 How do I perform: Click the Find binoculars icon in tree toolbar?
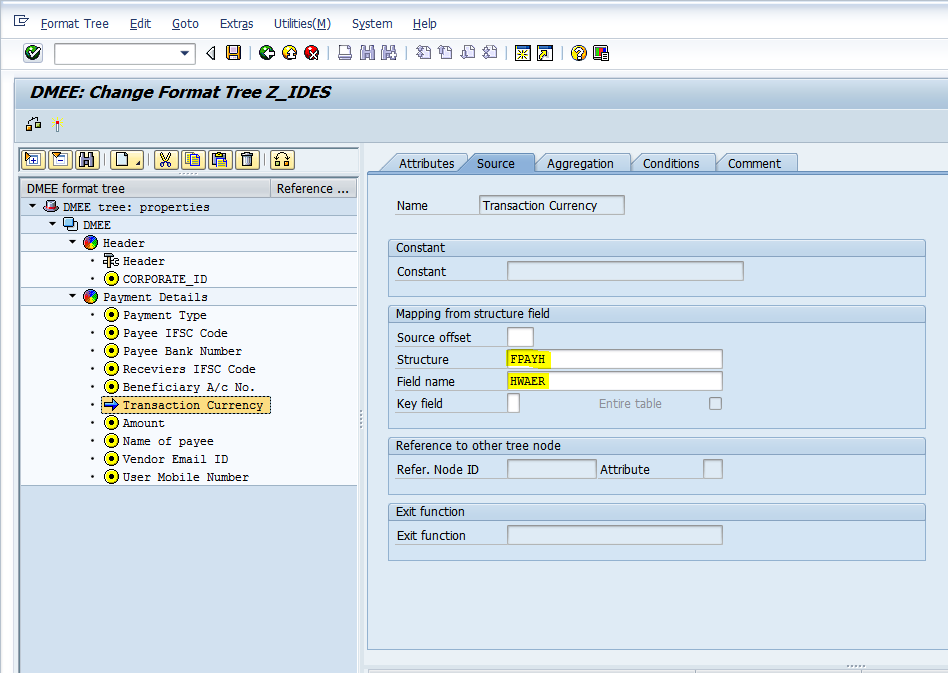87,159
